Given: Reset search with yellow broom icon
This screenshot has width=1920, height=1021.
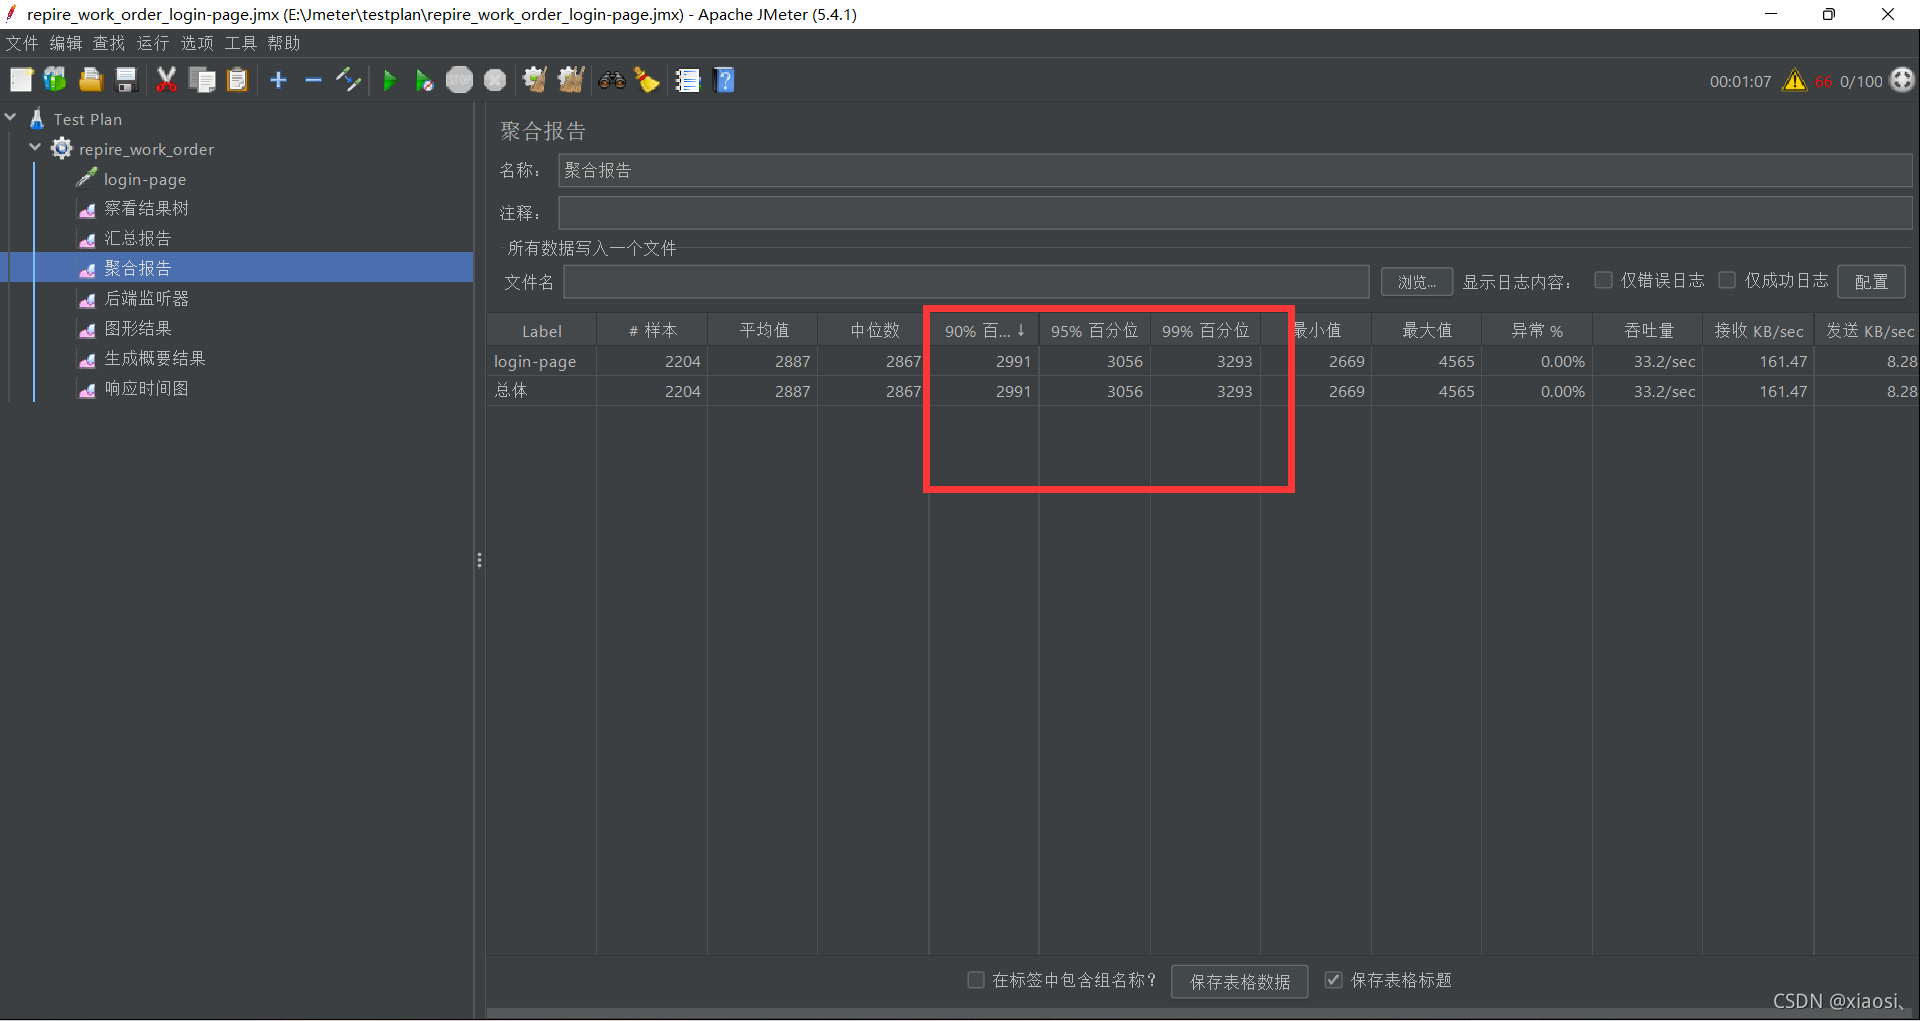Looking at the screenshot, I should (x=647, y=80).
